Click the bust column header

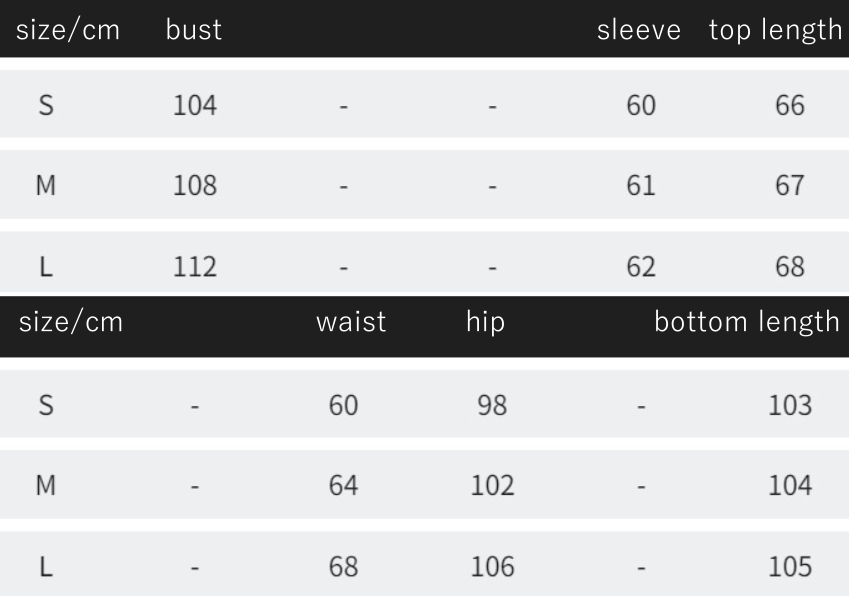pos(194,30)
